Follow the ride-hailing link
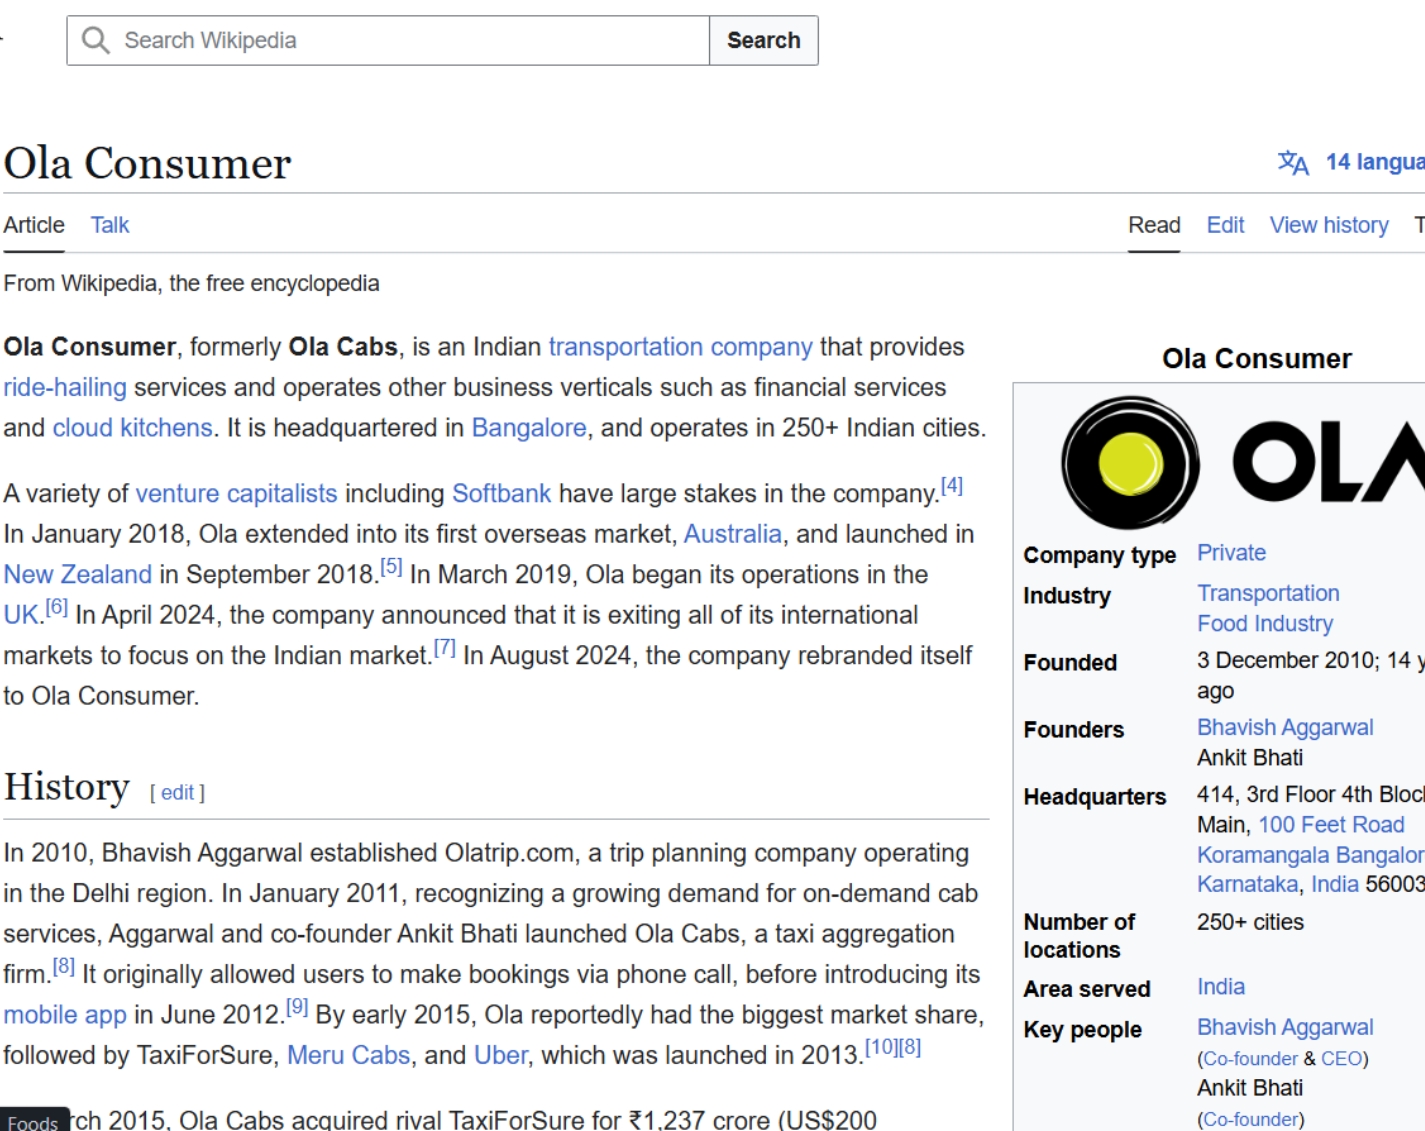The image size is (1425, 1131). [65, 387]
